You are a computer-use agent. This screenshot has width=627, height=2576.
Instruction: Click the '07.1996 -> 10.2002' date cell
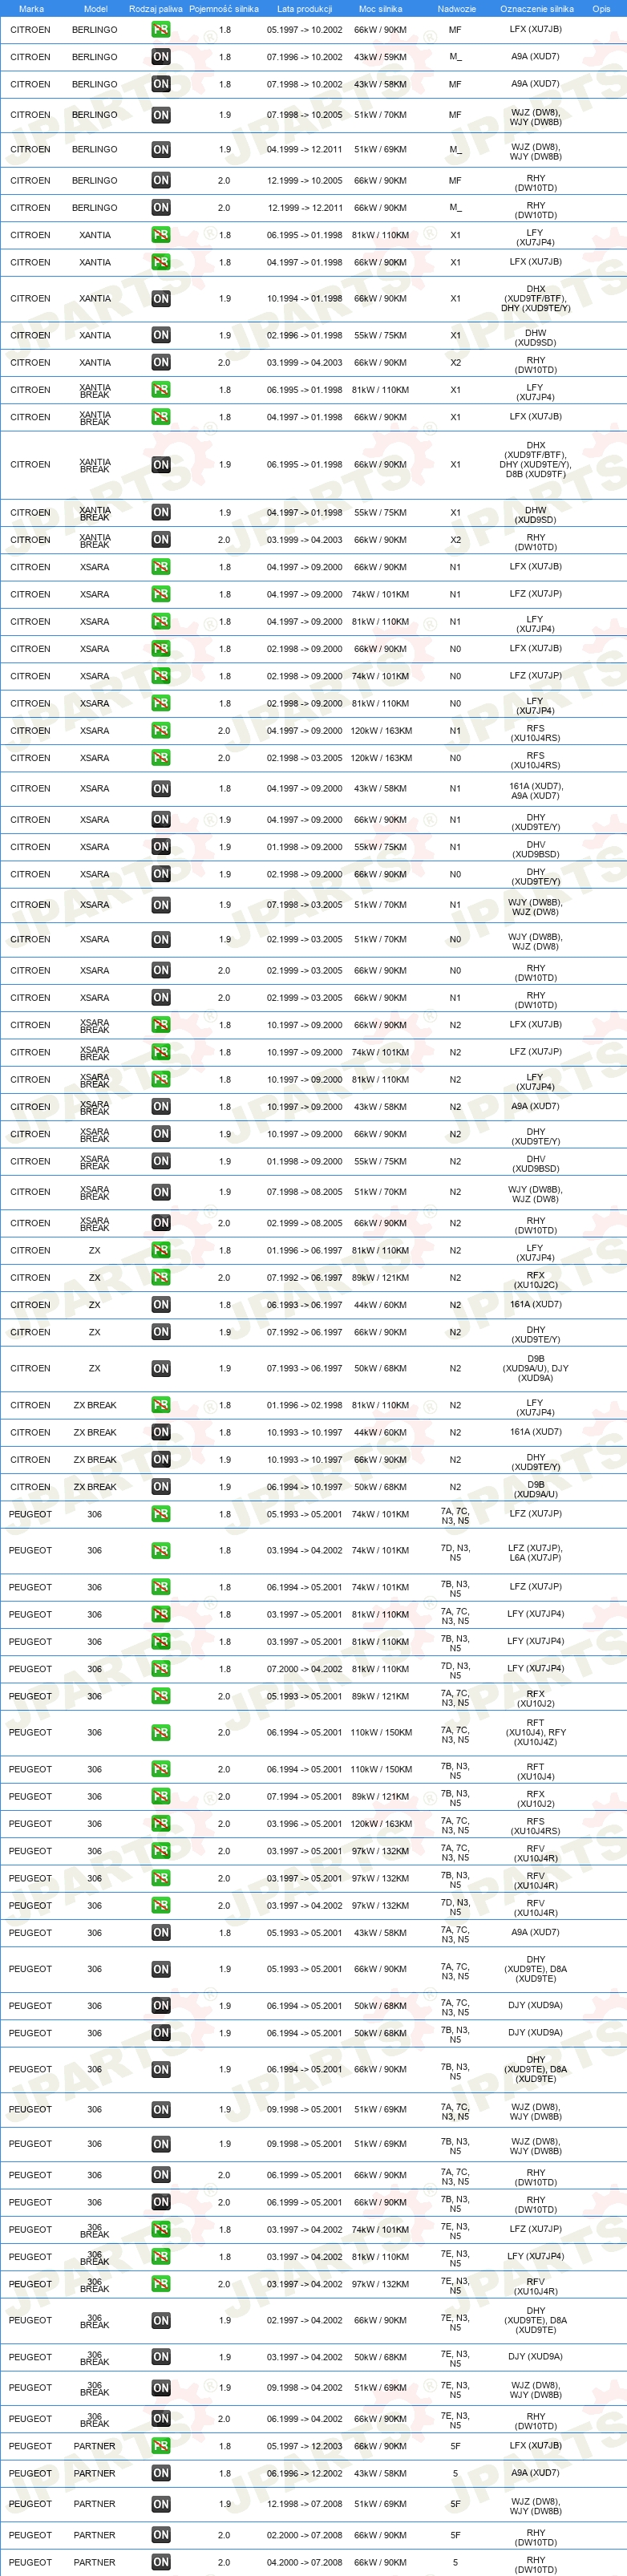click(304, 57)
